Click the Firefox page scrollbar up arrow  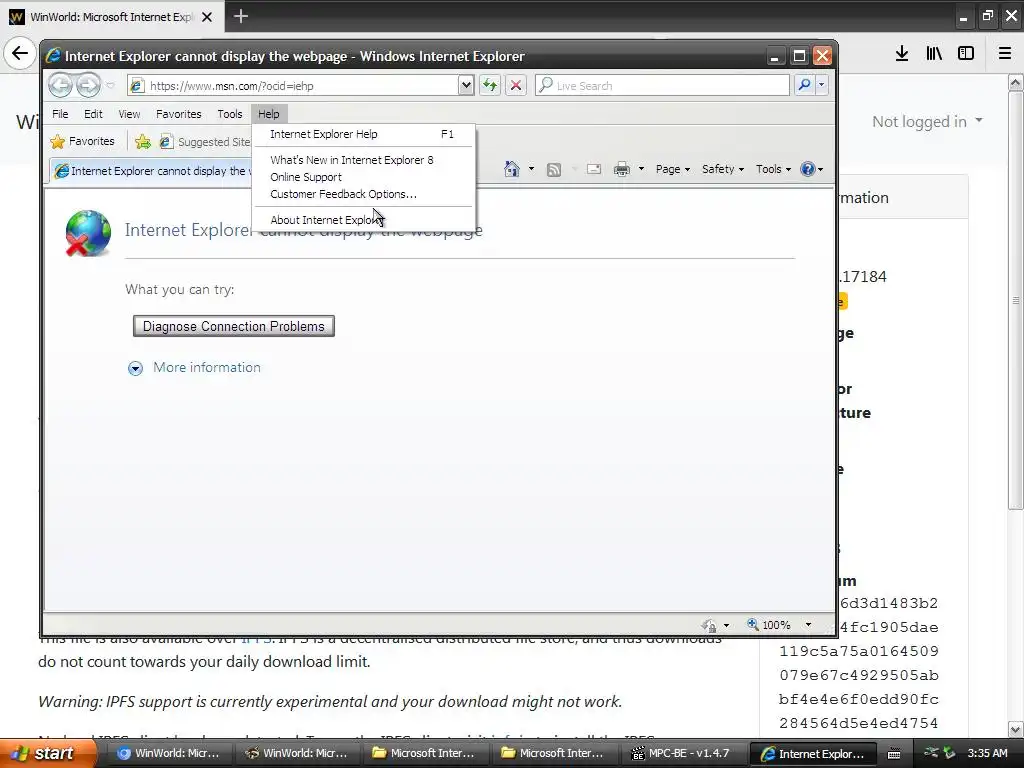pyautogui.click(x=1015, y=82)
